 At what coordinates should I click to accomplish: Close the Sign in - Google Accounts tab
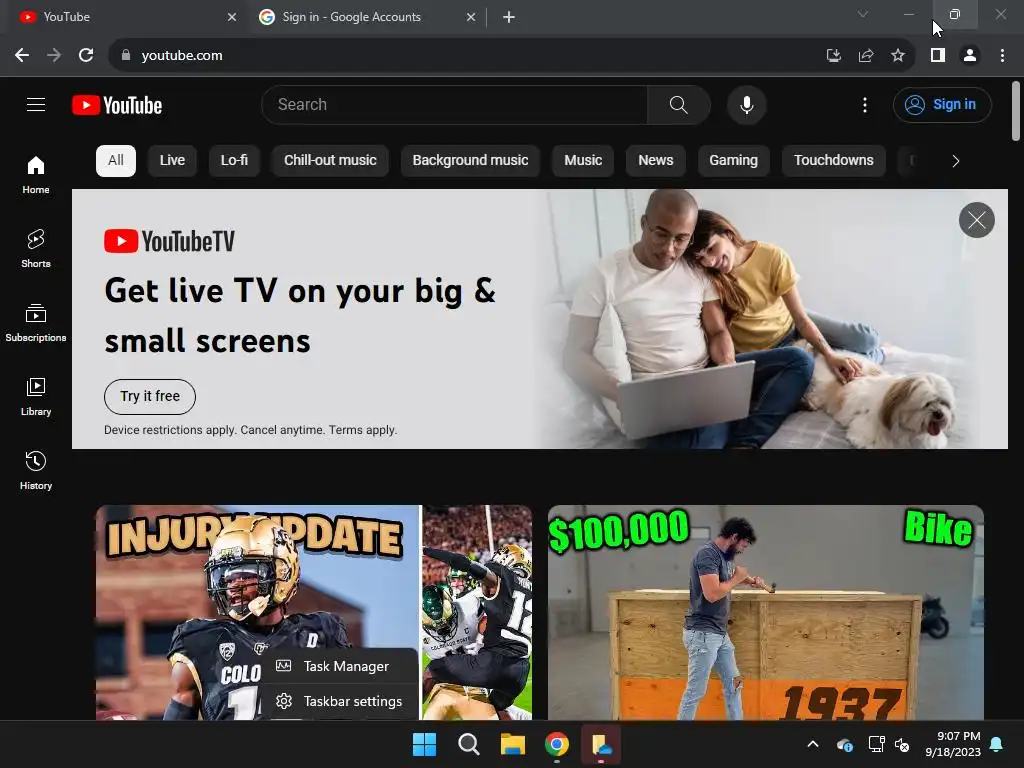click(470, 17)
